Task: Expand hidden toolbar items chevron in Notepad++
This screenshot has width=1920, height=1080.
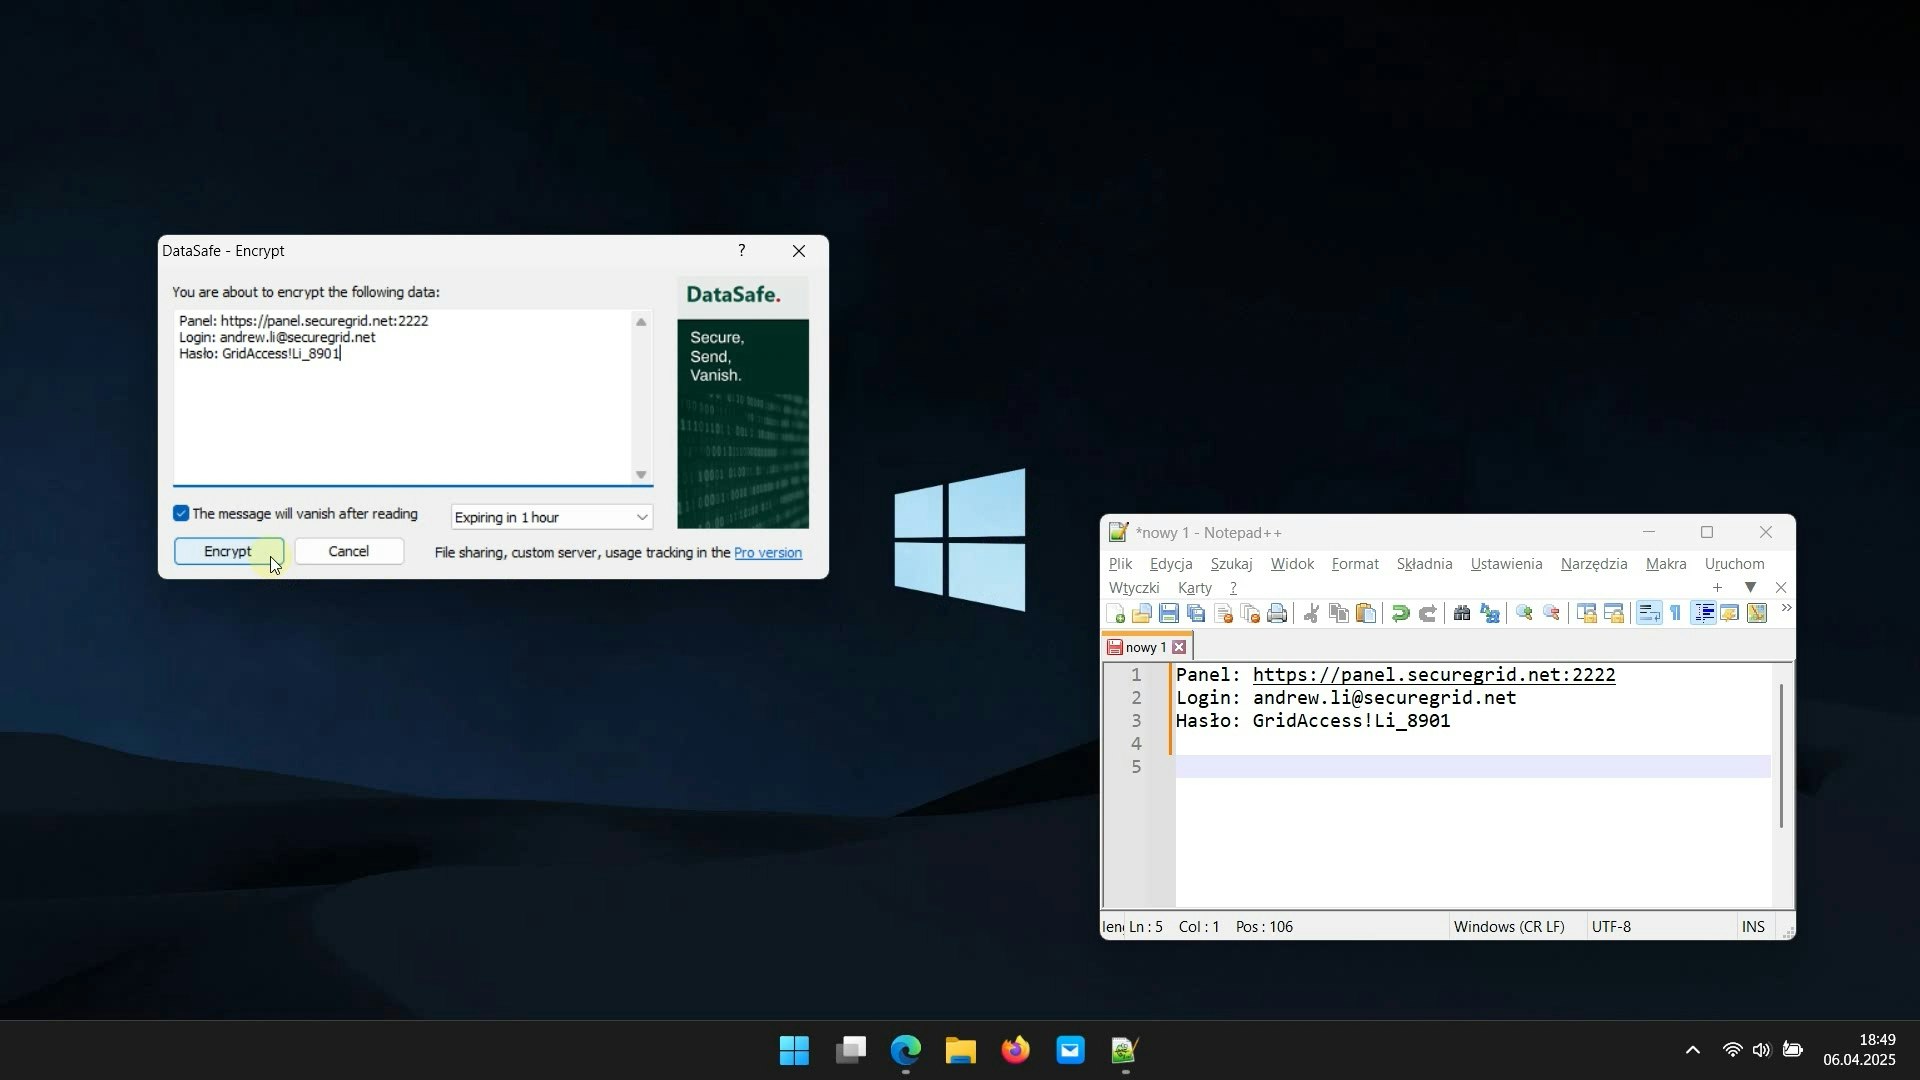Action: click(x=1786, y=608)
